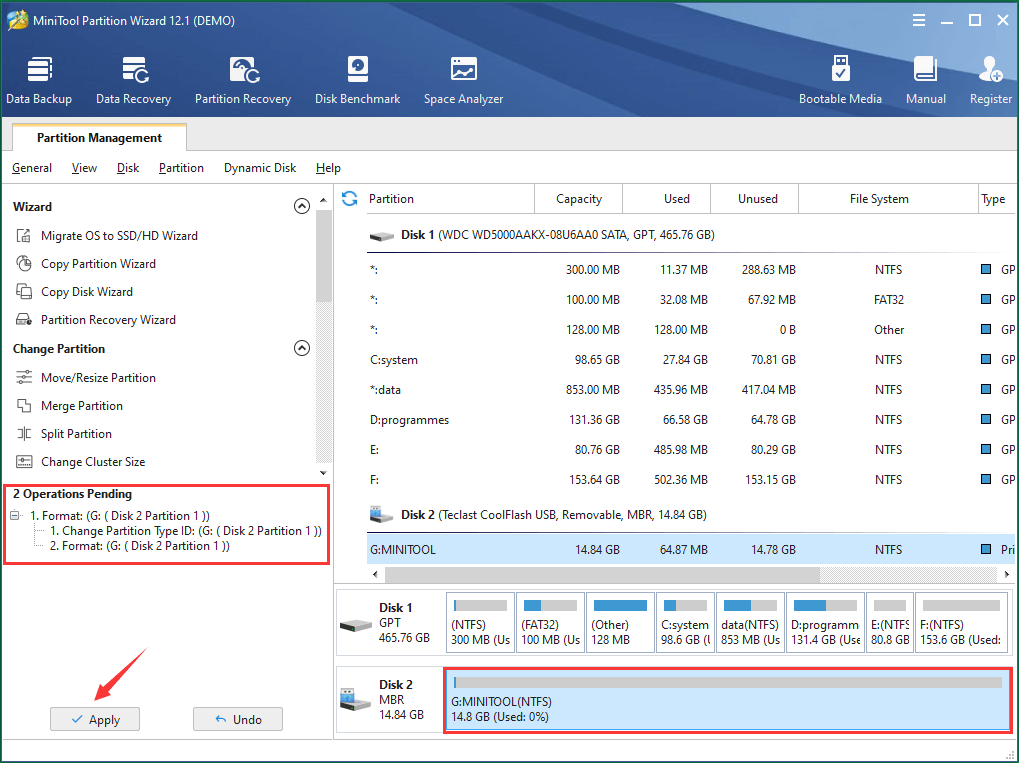Collapse the Wizard section
1019x763 pixels.
click(x=302, y=206)
